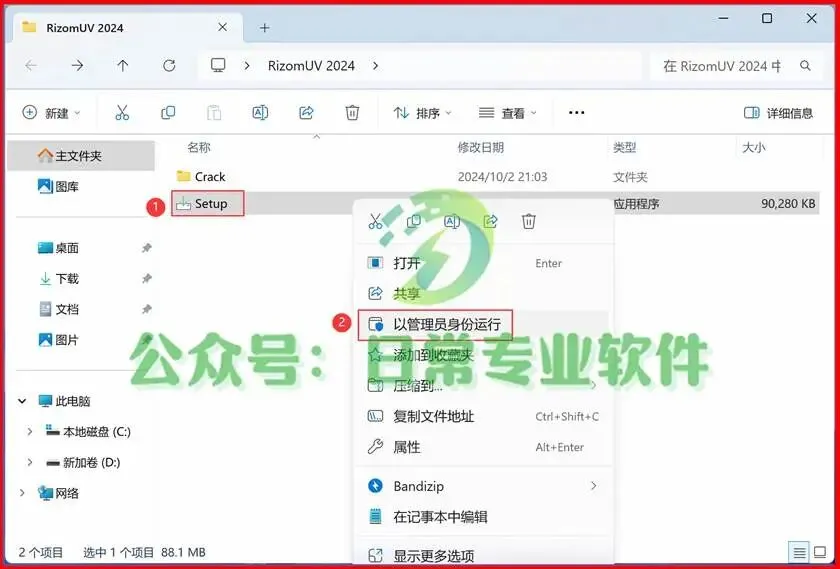Click the RizomUV 2024 breadcrumb
This screenshot has height=569, width=840.
[311, 66]
